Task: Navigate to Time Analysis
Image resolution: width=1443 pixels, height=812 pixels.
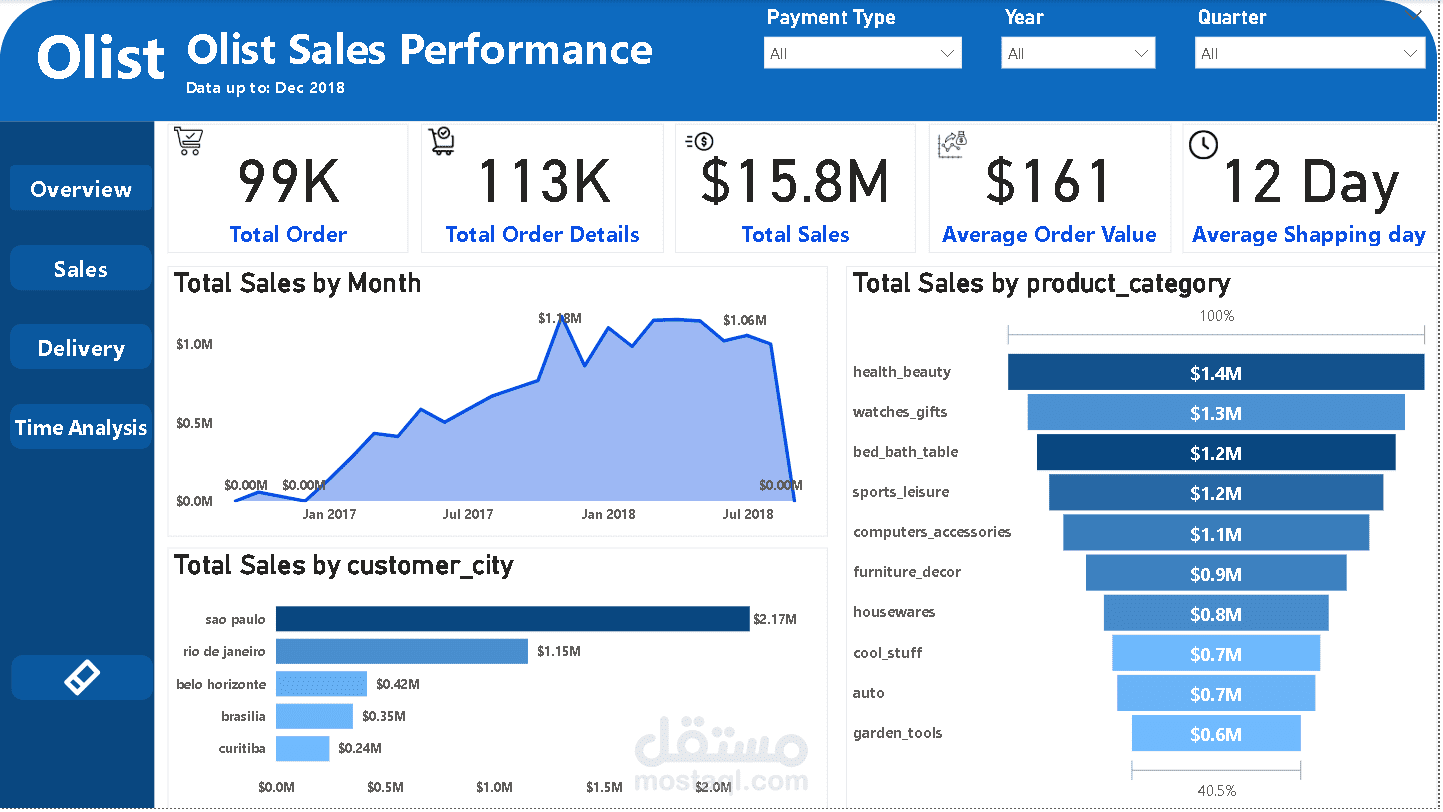Action: (x=81, y=428)
